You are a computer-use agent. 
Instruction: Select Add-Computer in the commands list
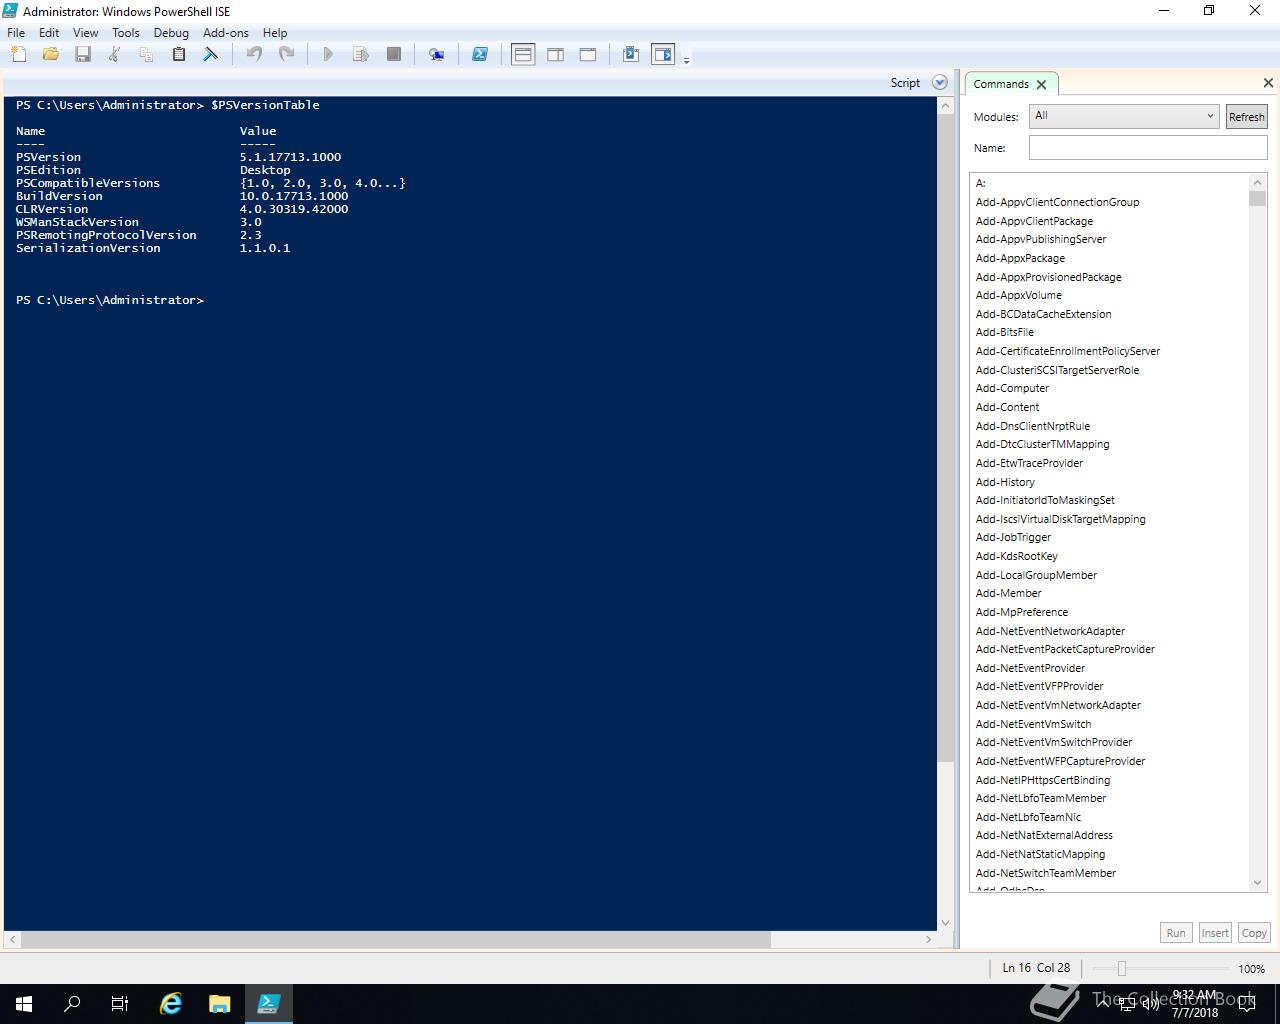click(1012, 388)
